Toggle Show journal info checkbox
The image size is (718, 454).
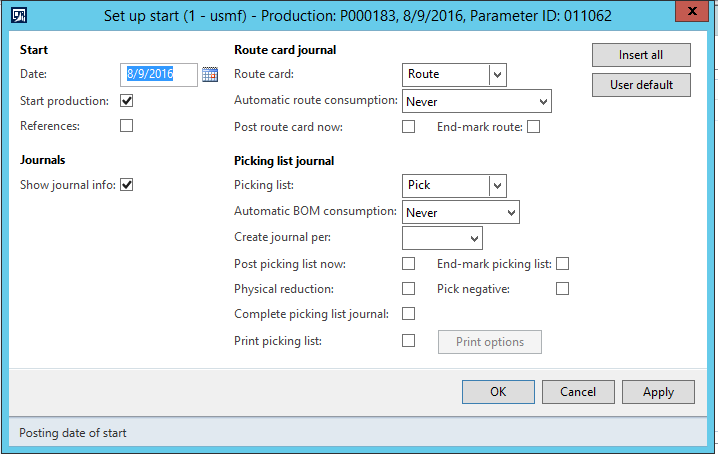point(127,185)
